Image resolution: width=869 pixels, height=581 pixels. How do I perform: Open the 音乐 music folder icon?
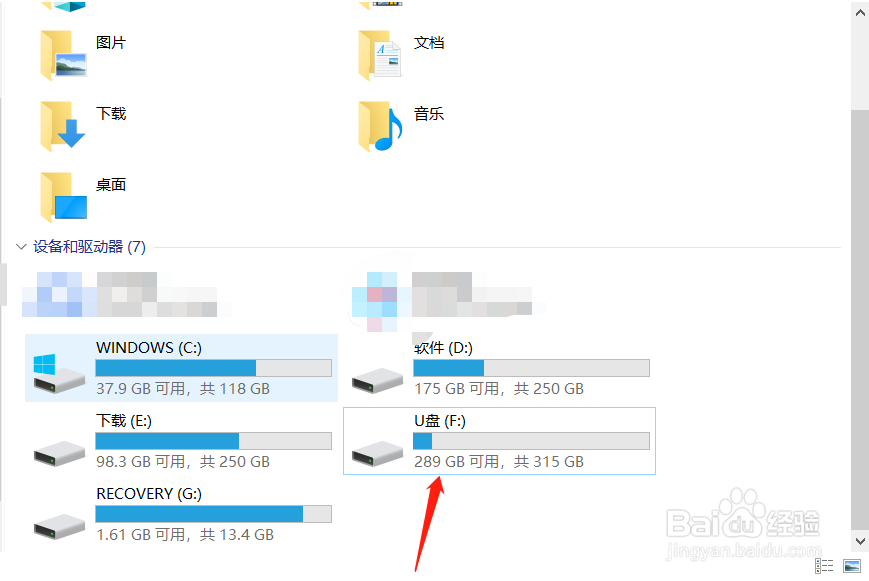(x=380, y=126)
